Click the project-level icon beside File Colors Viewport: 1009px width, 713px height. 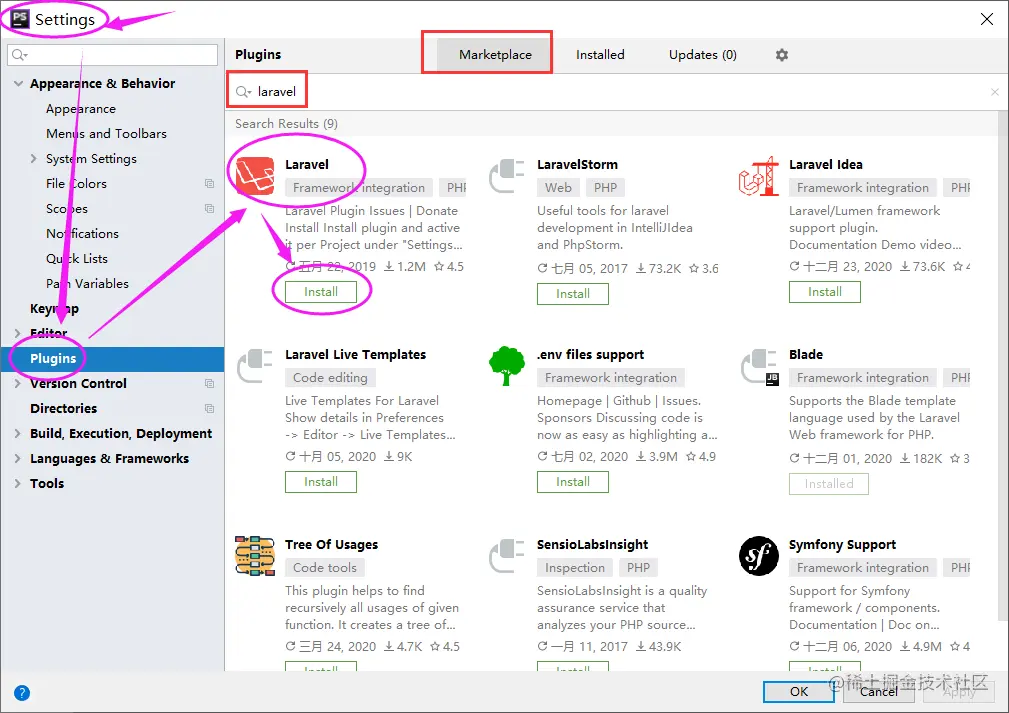209,183
